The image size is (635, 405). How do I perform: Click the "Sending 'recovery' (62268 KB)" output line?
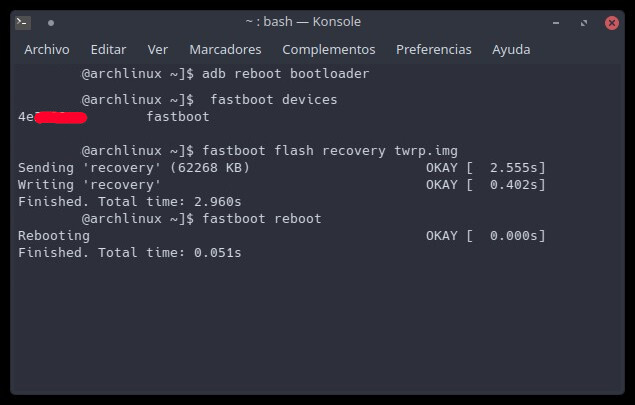pos(134,168)
